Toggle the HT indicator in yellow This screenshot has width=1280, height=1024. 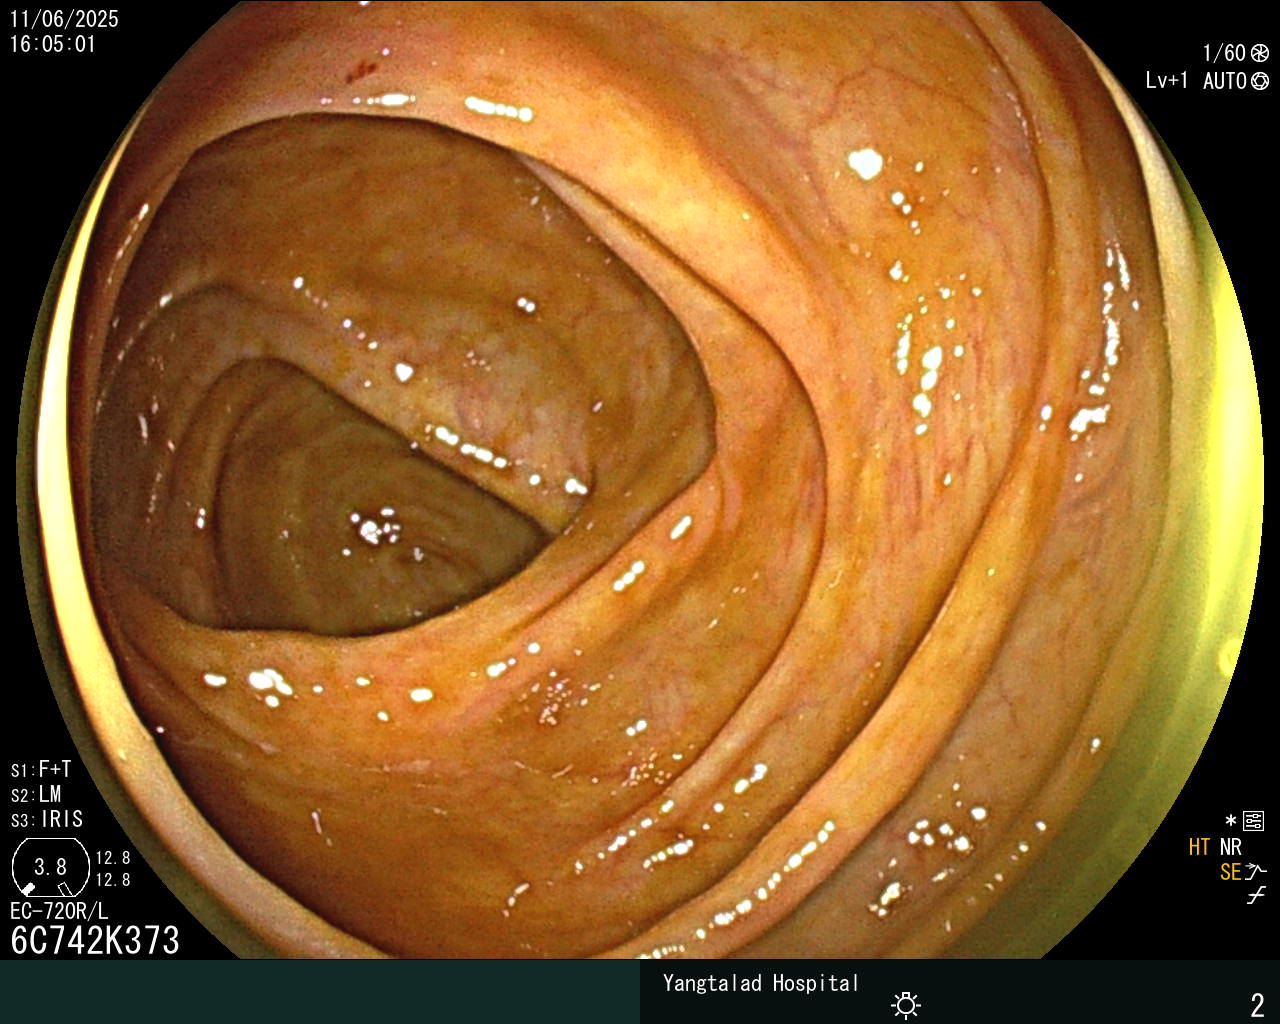click(x=1200, y=847)
